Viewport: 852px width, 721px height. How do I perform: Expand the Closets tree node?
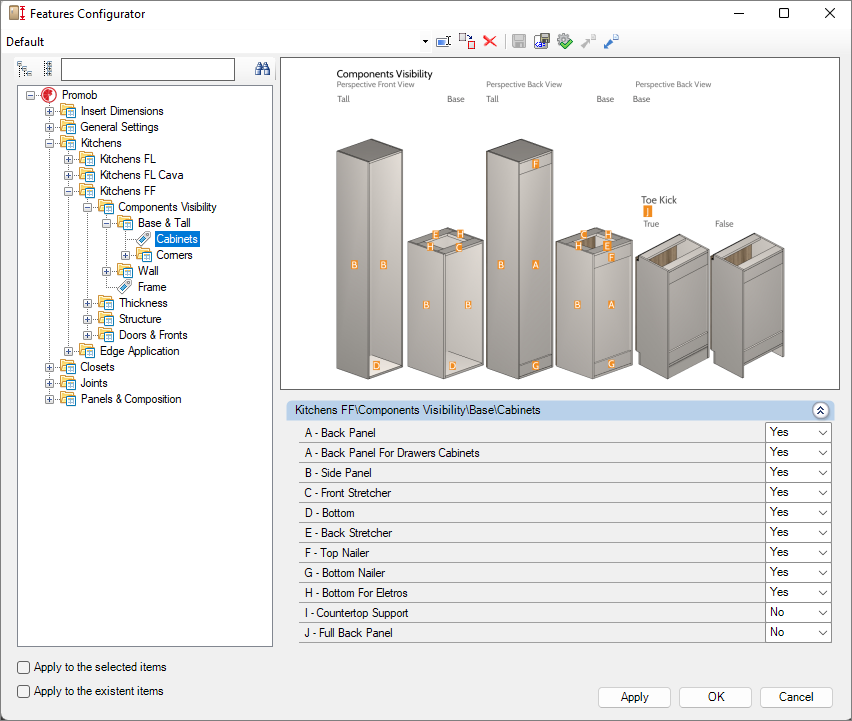point(50,367)
